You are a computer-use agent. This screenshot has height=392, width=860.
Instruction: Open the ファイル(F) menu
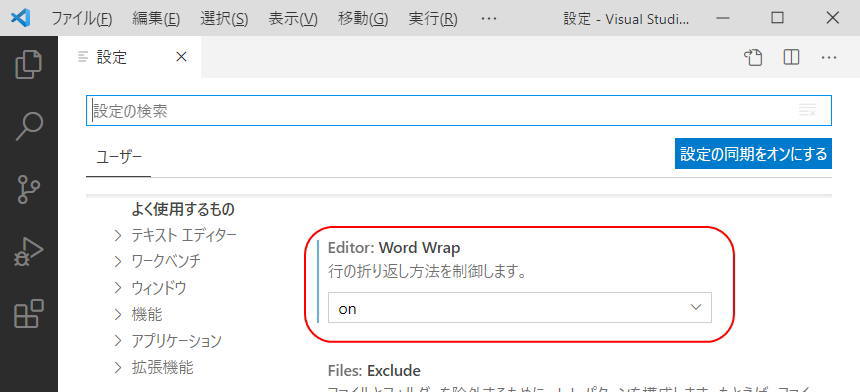[x=82, y=19]
